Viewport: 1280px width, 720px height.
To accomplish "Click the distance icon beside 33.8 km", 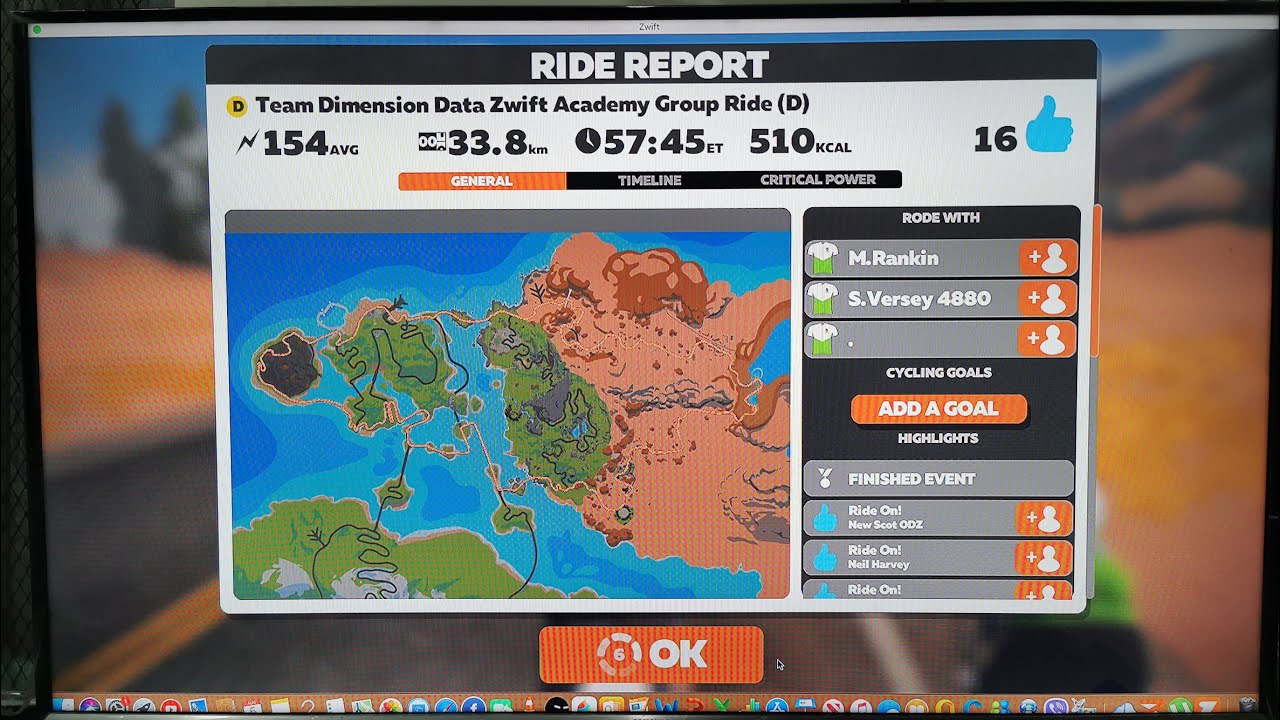I will [431, 142].
